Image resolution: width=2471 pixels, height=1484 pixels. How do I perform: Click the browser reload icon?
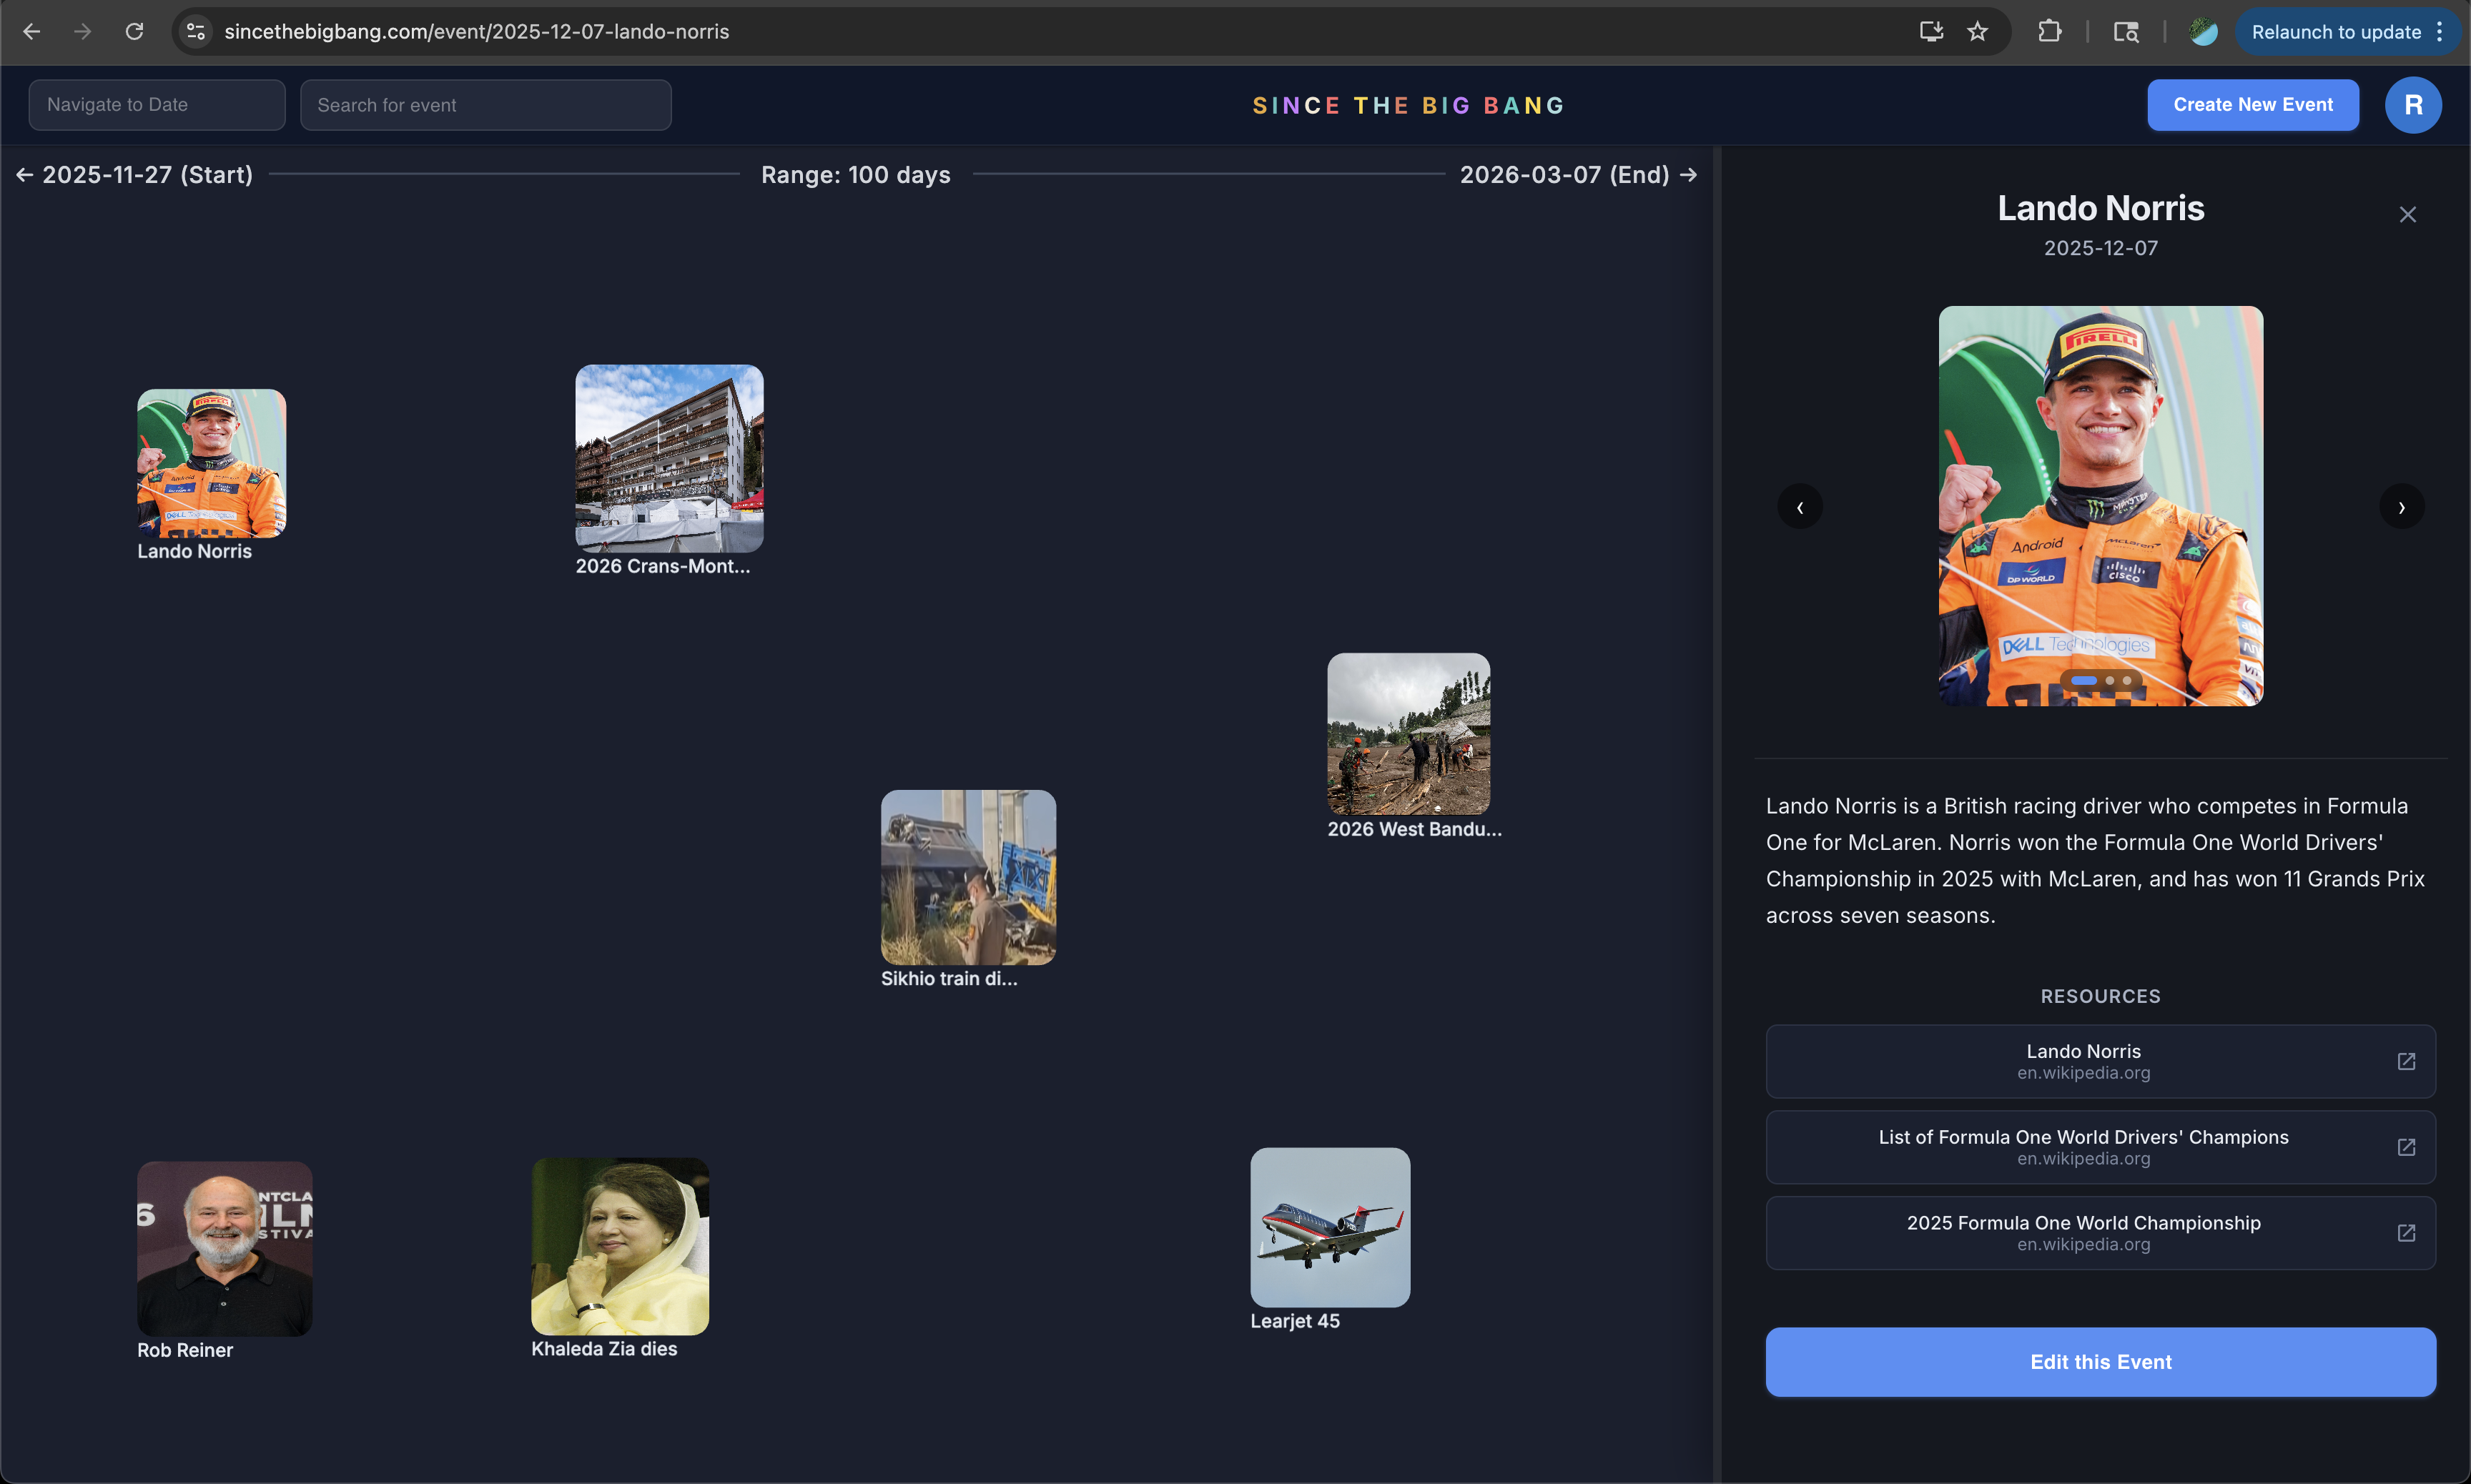134,32
